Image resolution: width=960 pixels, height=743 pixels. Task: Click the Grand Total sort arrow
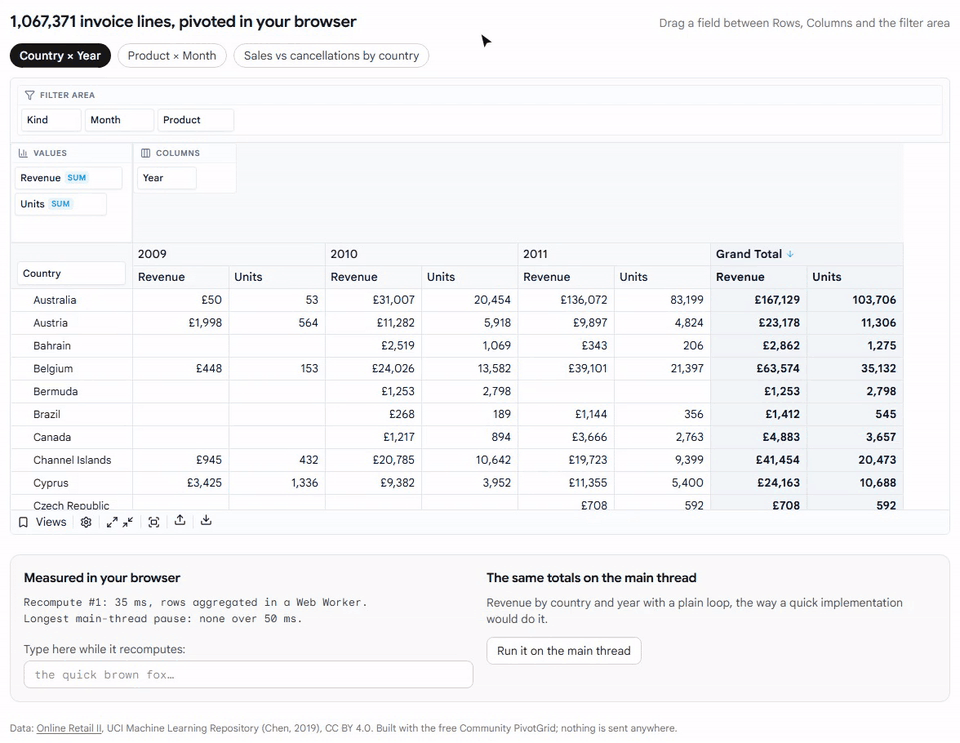(x=790, y=254)
